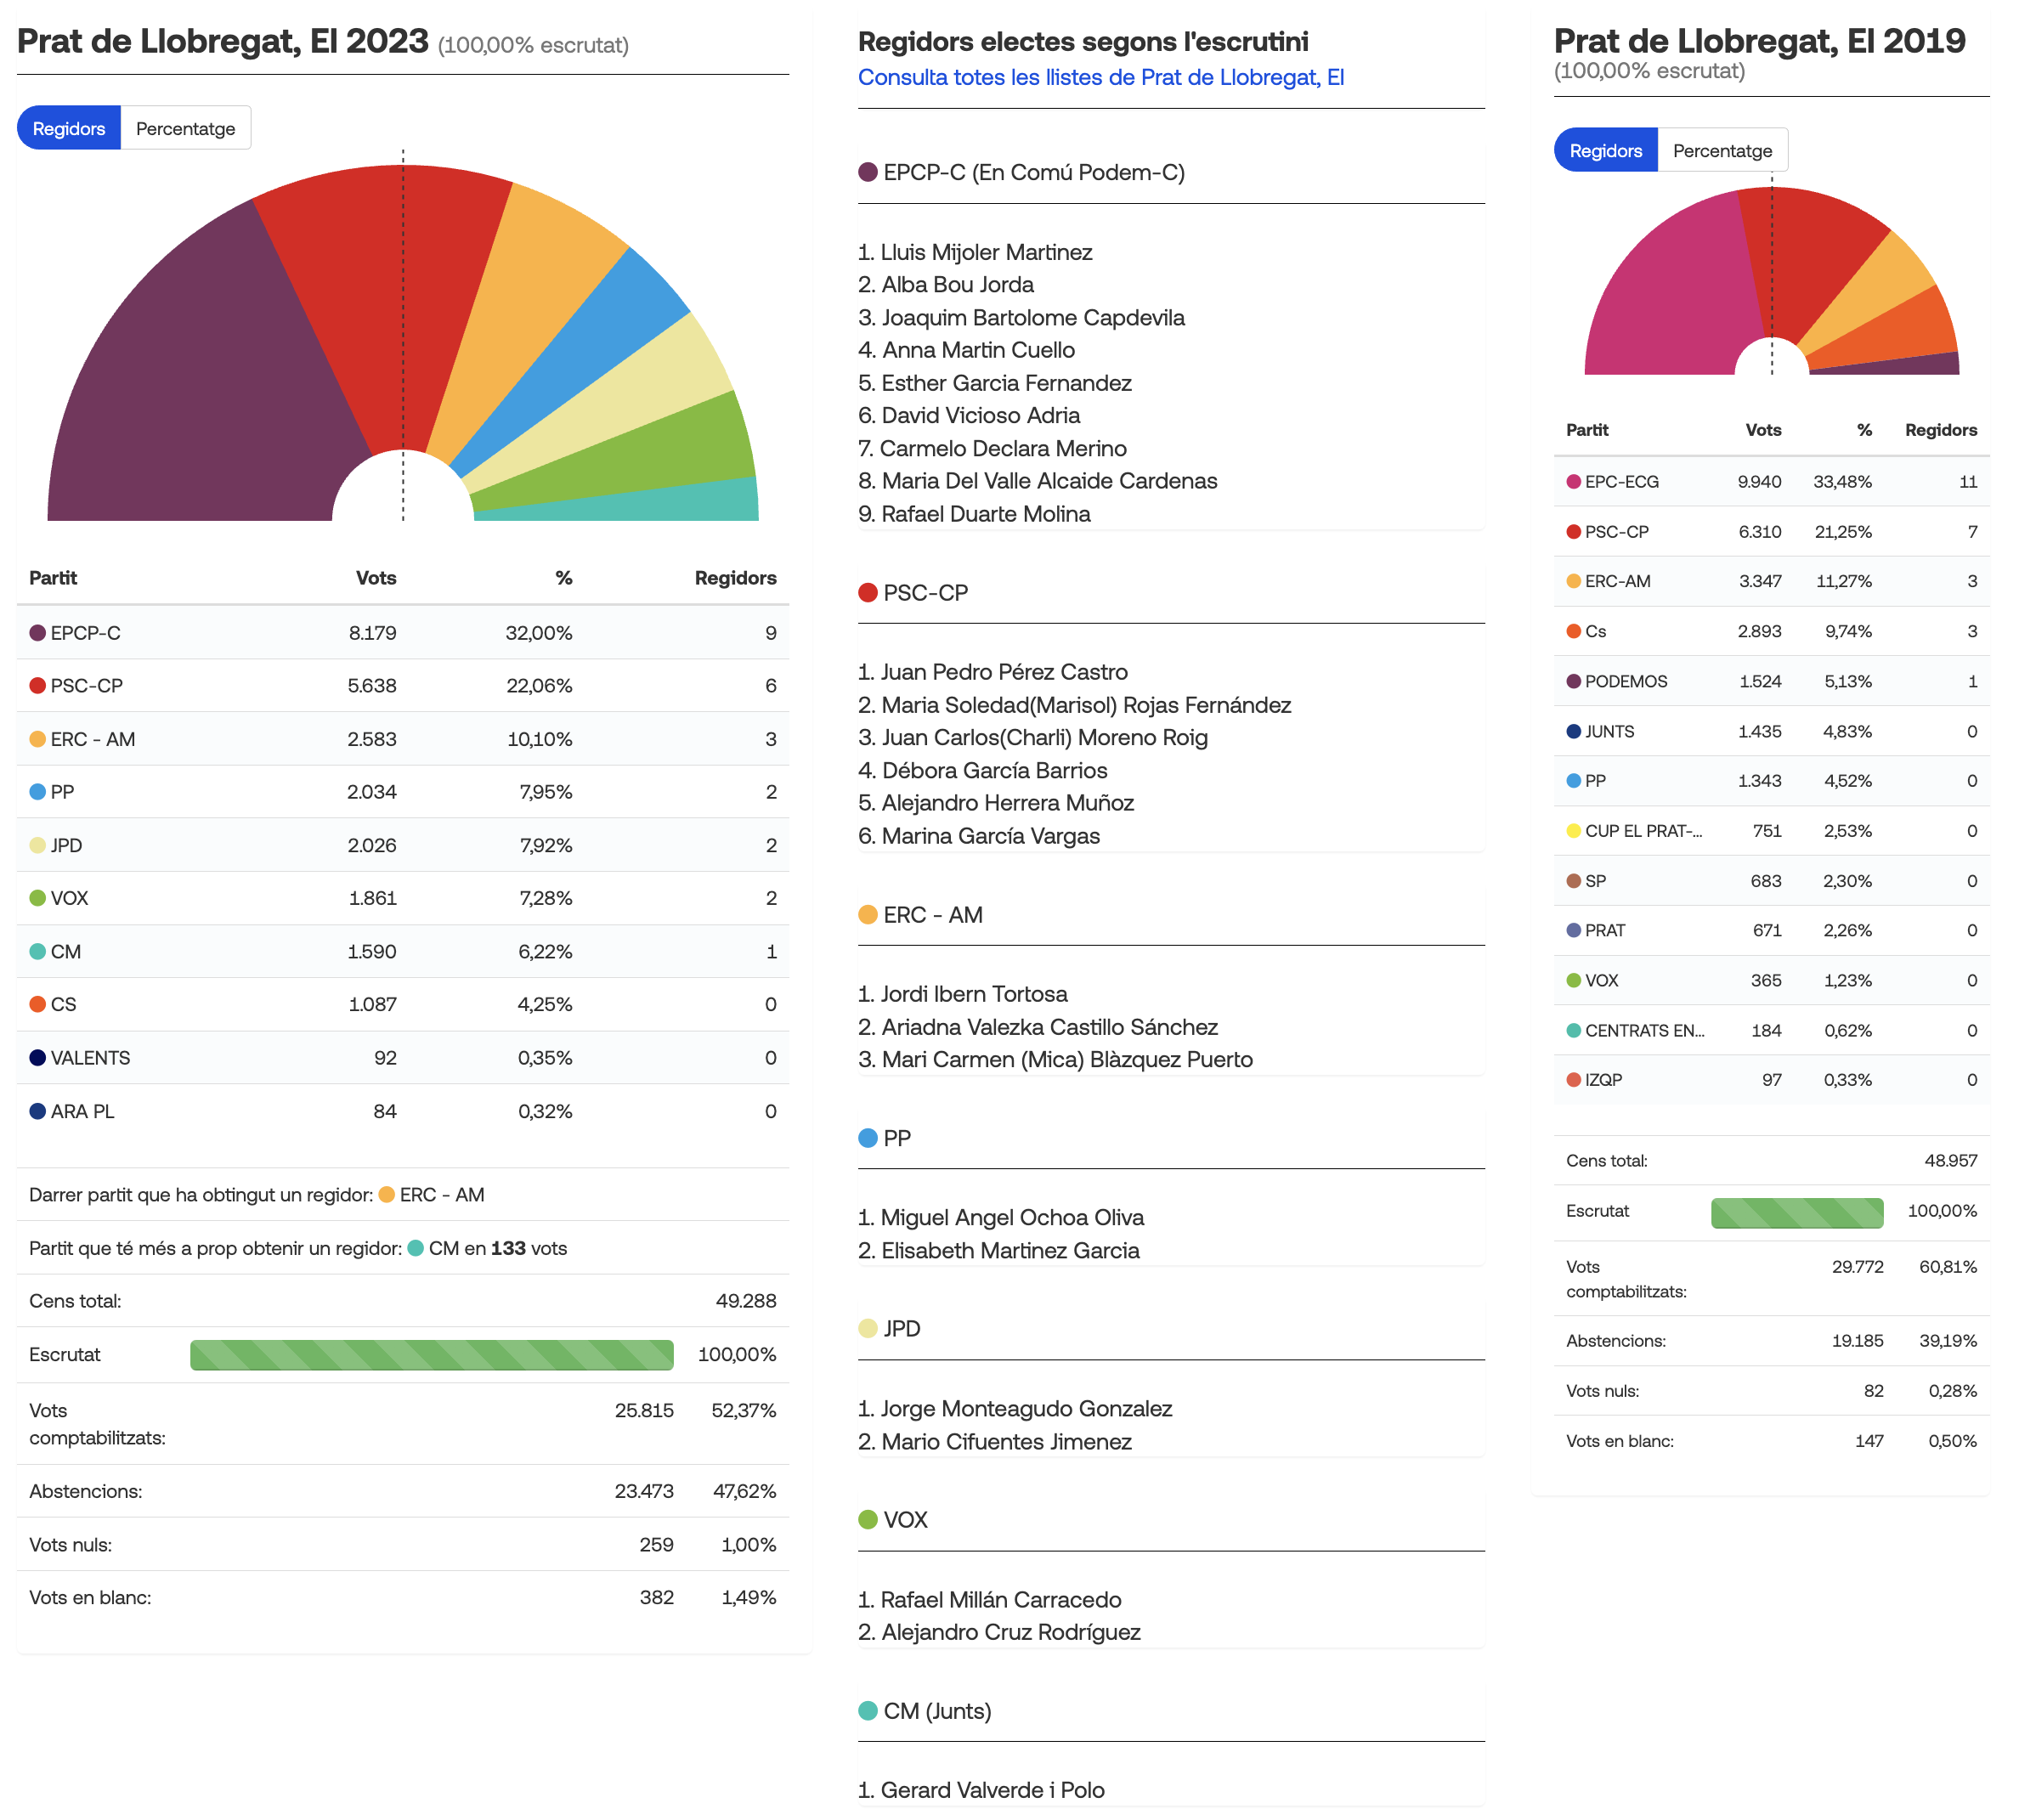Click the blue PP dot in elected list
Image resolution: width=2019 pixels, height=1820 pixels.
point(868,1138)
